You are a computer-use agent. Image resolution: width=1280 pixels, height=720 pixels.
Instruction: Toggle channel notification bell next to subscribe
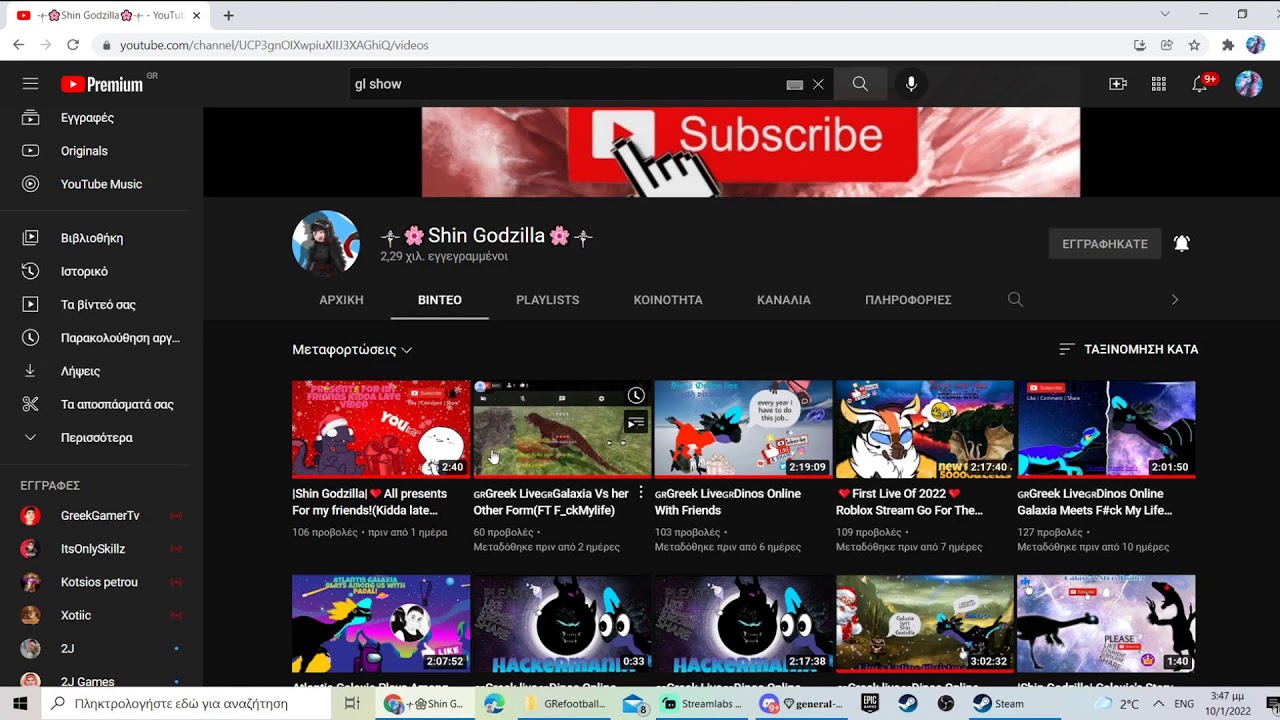coord(1181,243)
